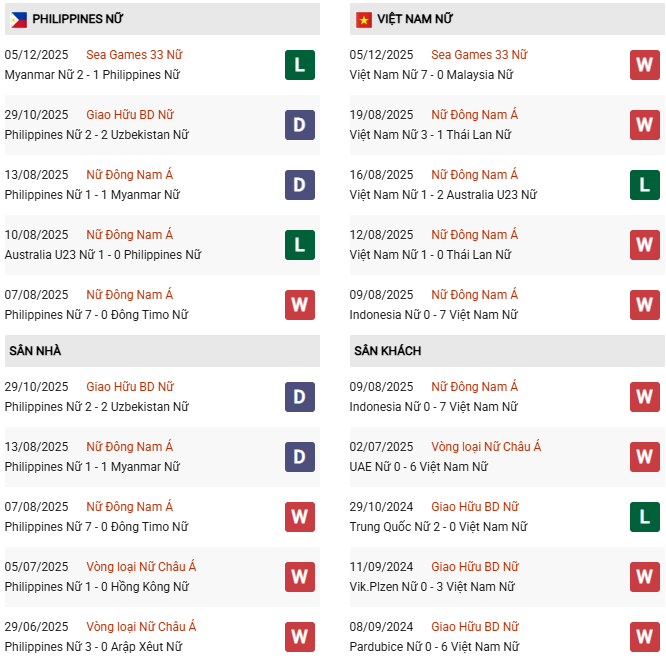Screen dimensions: 666x662
Task: Click the Philippines flag icon
Action: (x=18, y=19)
